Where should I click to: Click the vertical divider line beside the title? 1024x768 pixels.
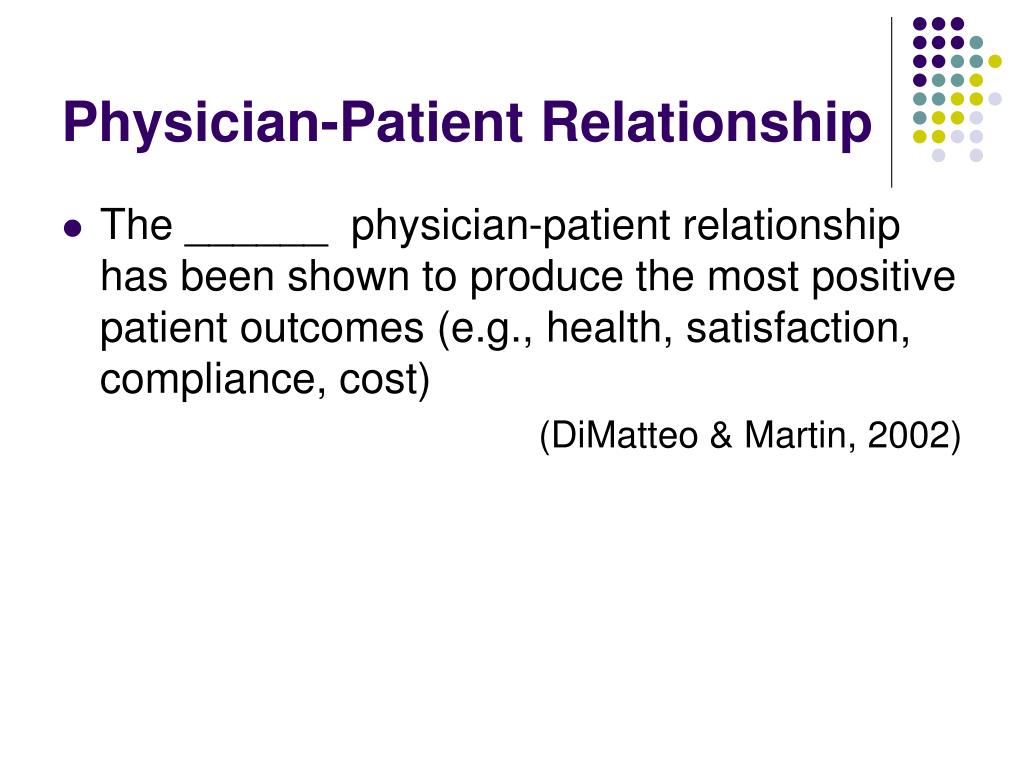[x=891, y=103]
